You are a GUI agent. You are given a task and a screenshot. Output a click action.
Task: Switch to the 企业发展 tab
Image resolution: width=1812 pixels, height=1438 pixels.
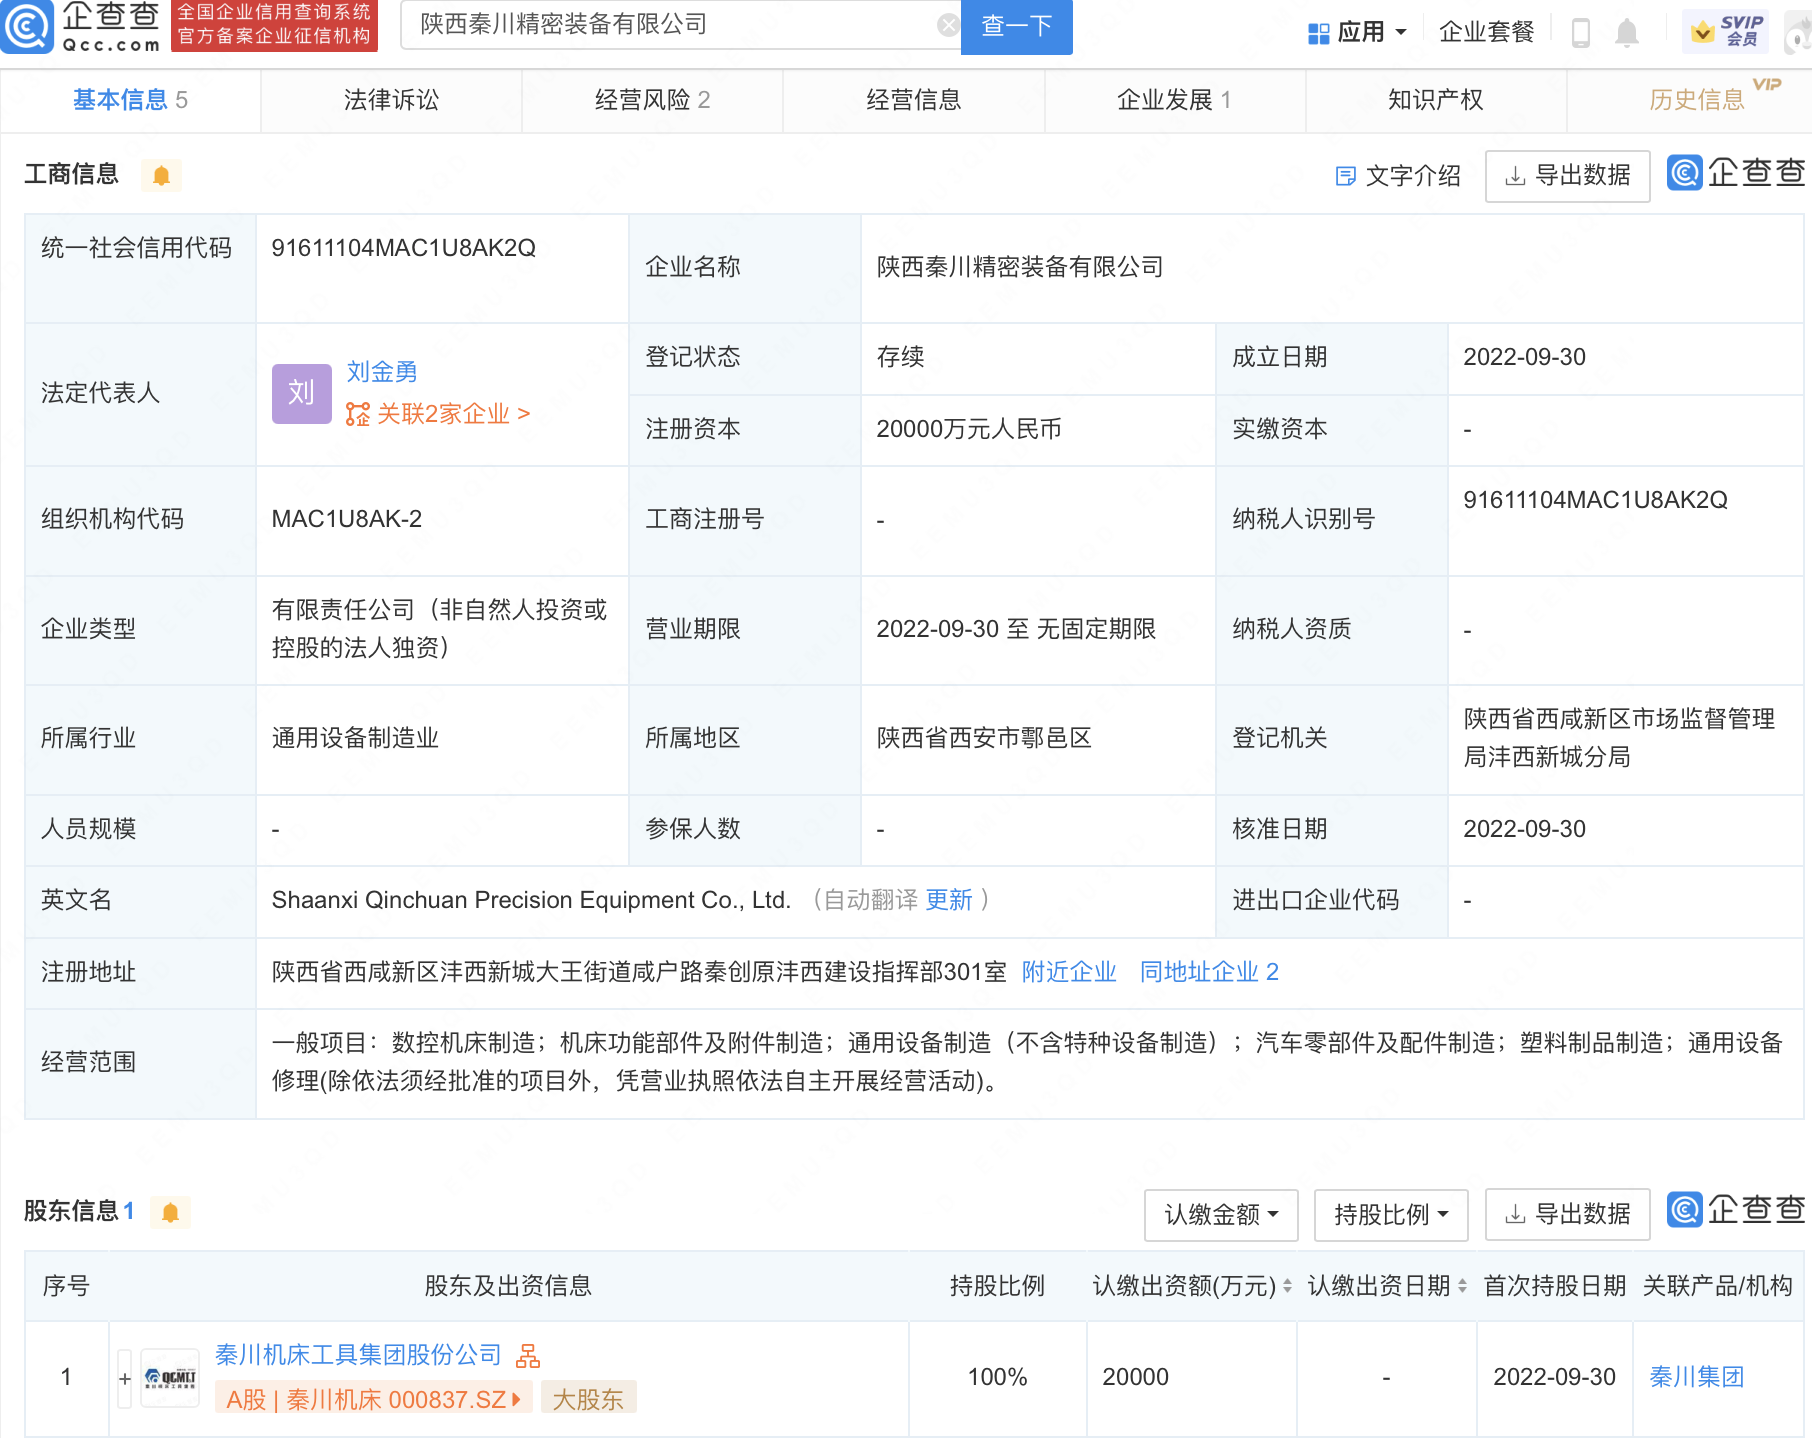pos(1174,100)
